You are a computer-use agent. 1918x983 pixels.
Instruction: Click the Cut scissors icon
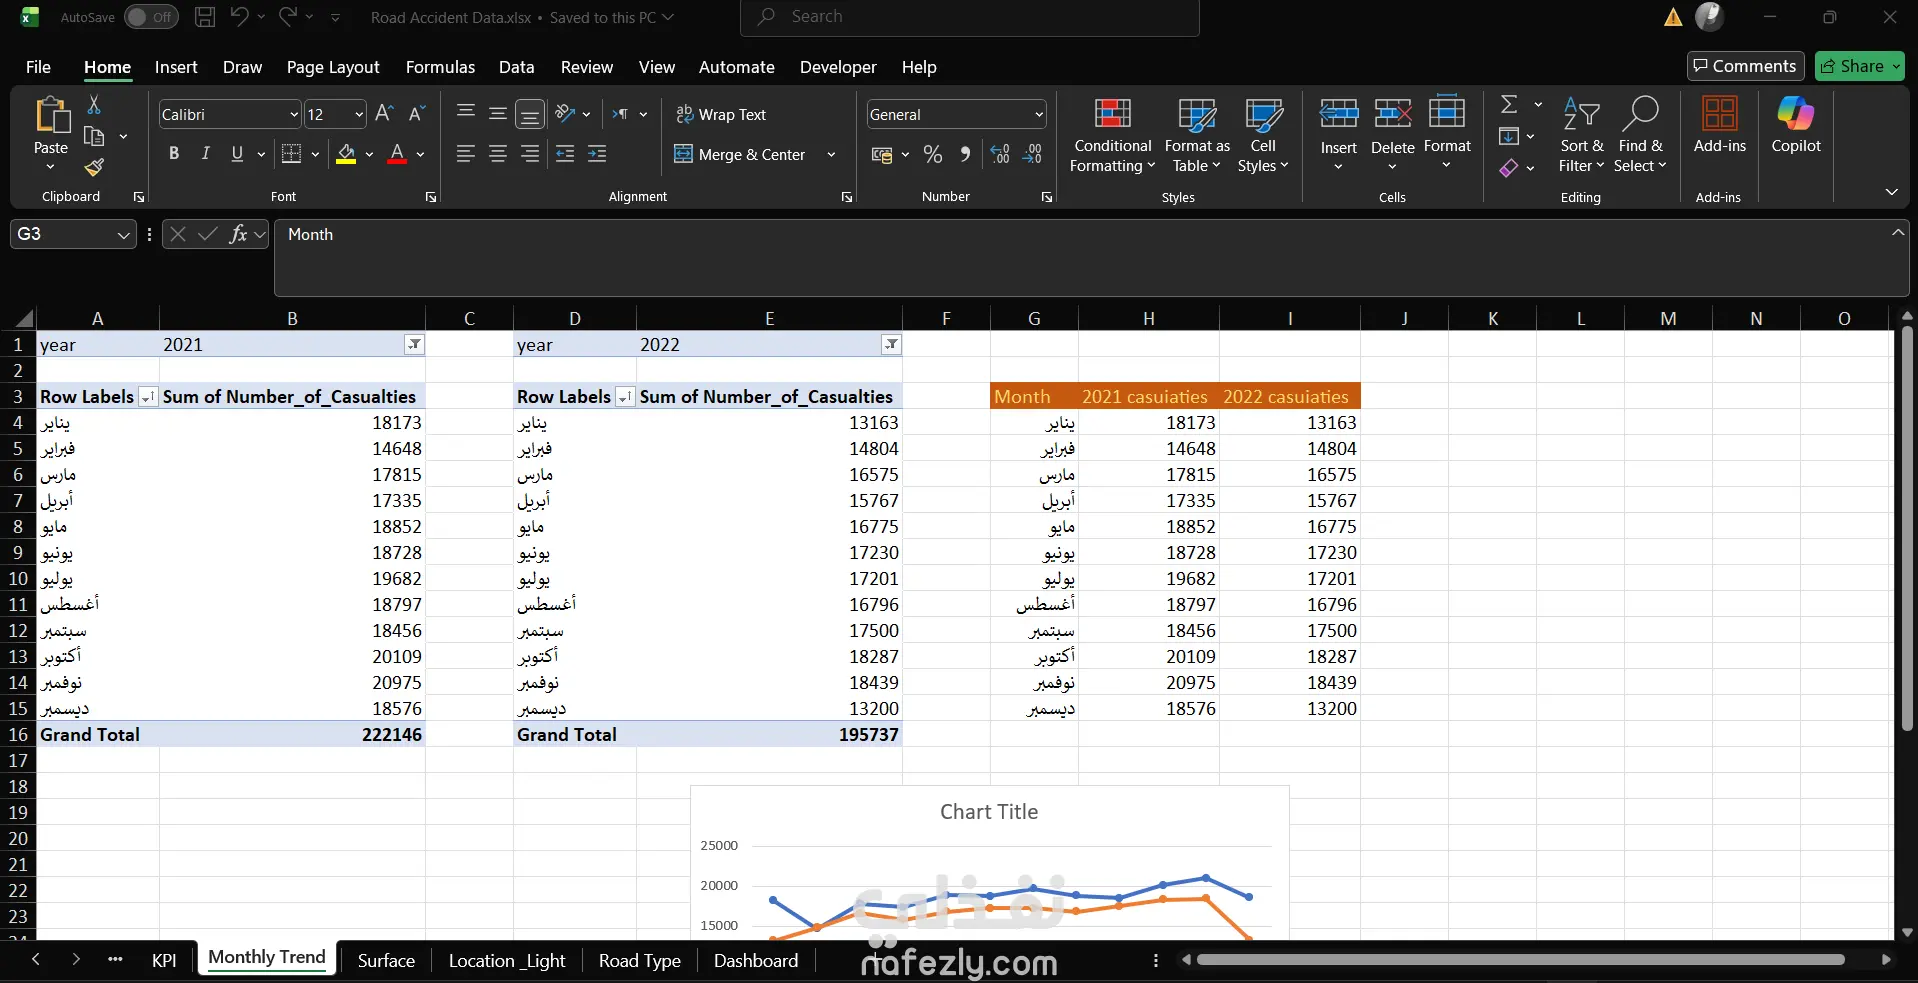click(94, 104)
